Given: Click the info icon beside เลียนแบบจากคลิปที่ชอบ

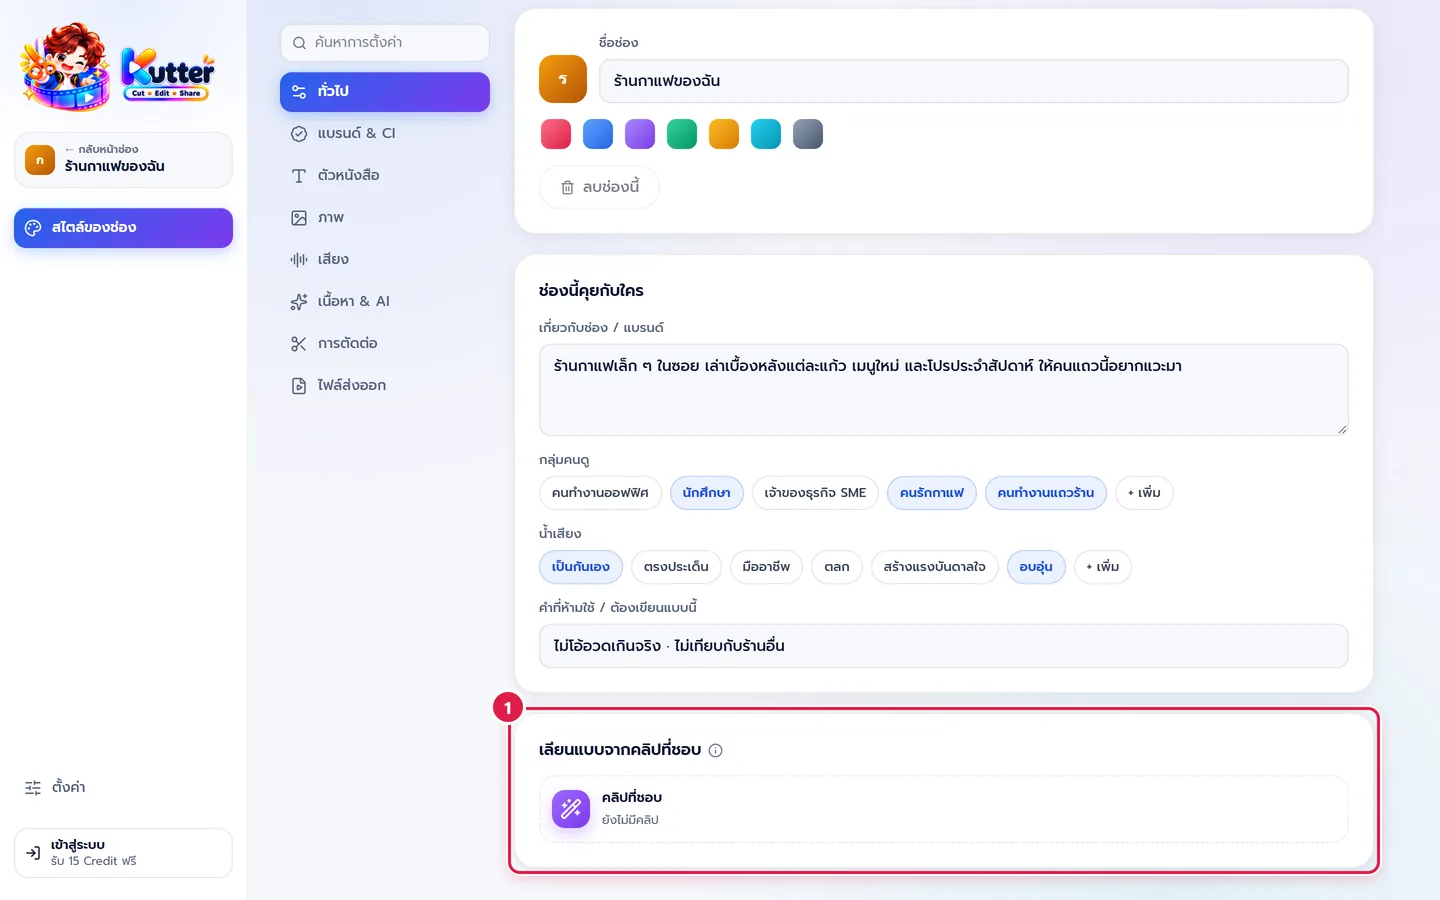Looking at the screenshot, I should coord(715,750).
